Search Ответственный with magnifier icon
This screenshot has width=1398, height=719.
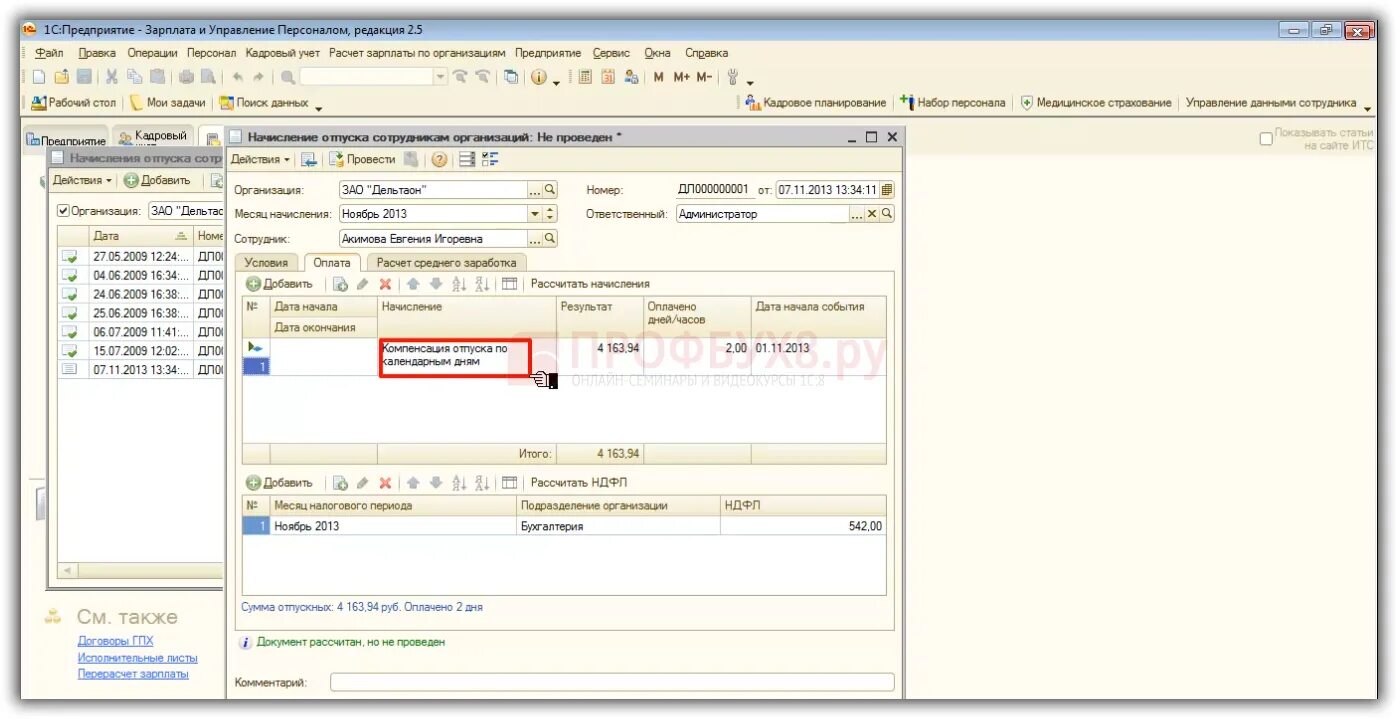click(x=887, y=214)
